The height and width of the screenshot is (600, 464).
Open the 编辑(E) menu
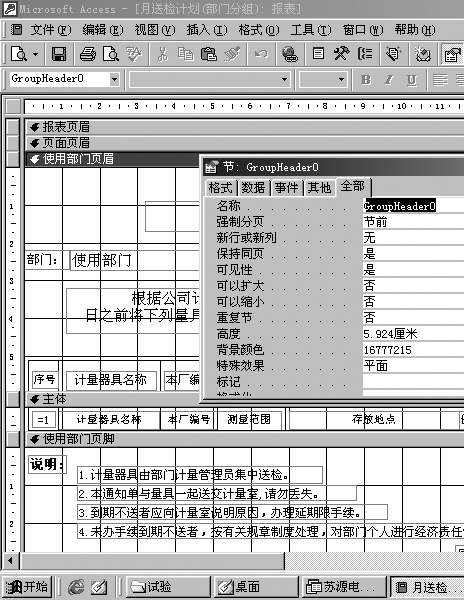103,30
